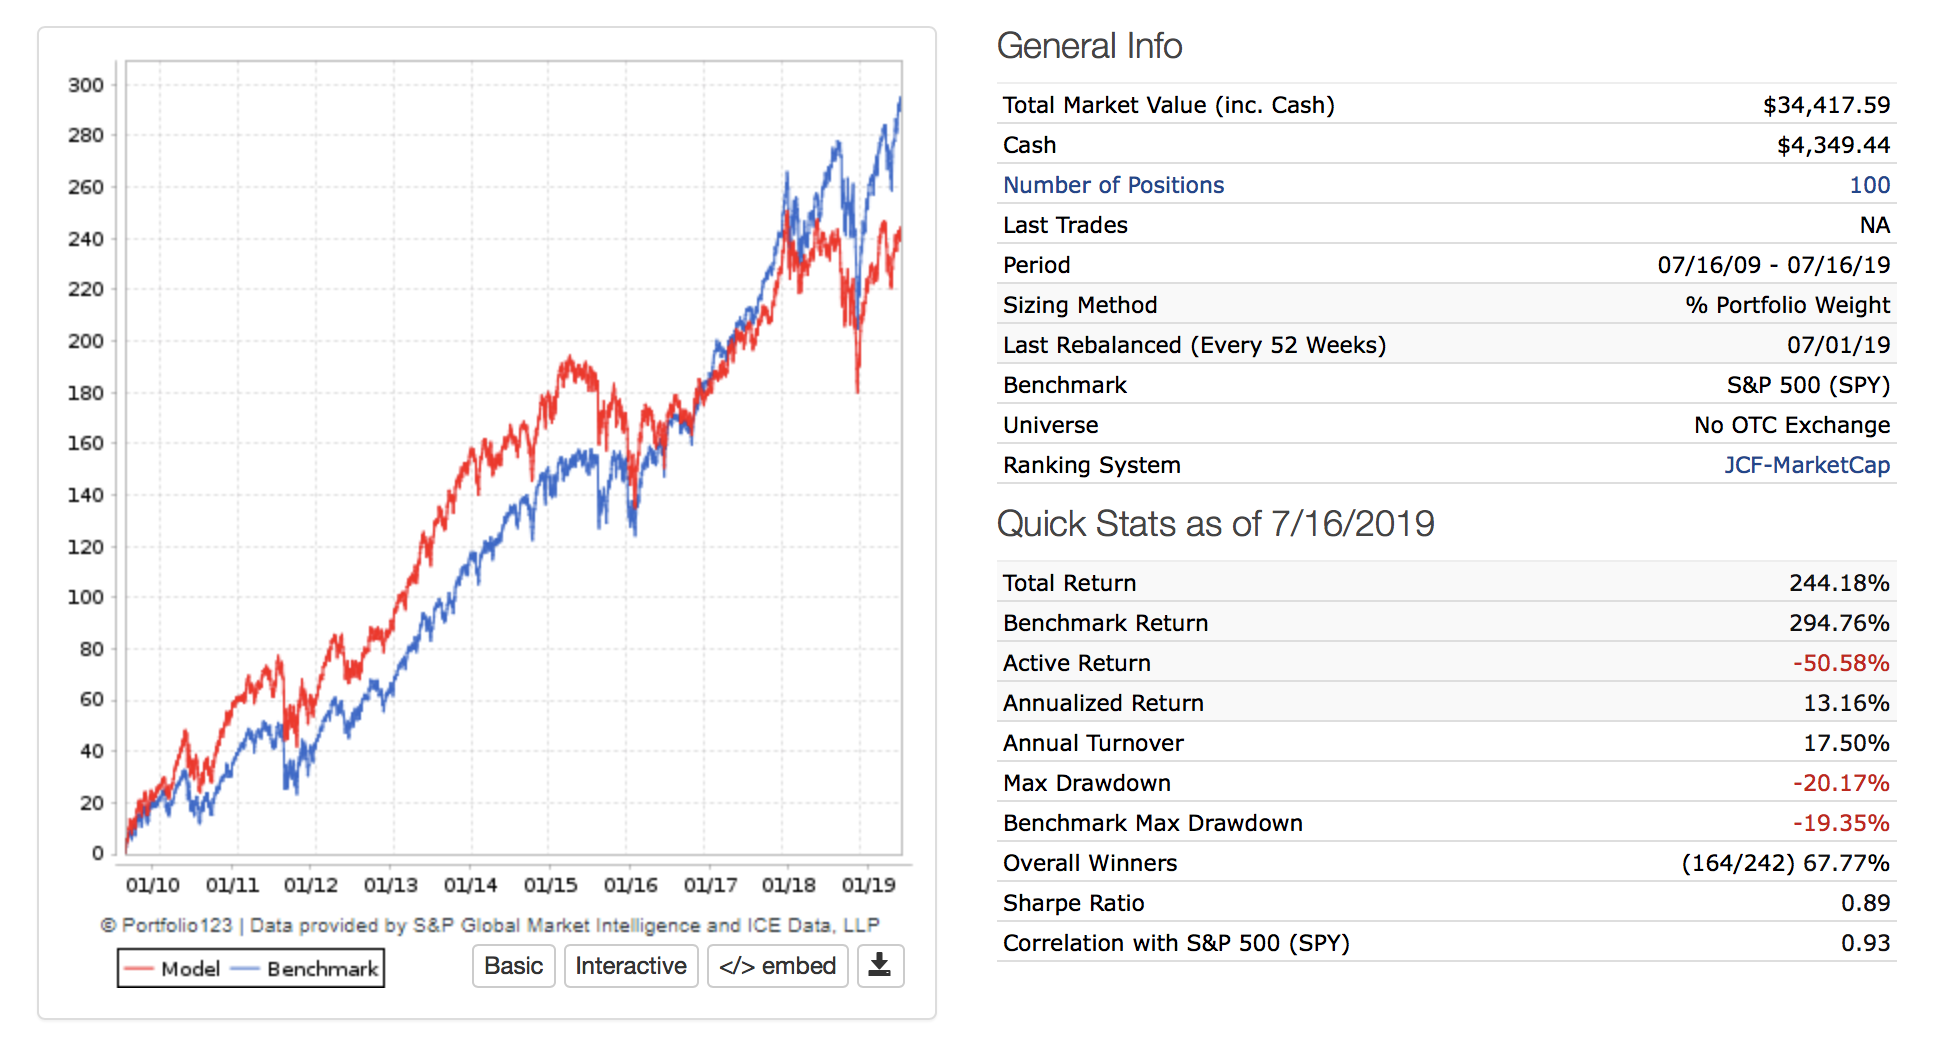Click the Quick Stats heading

click(x=1215, y=524)
